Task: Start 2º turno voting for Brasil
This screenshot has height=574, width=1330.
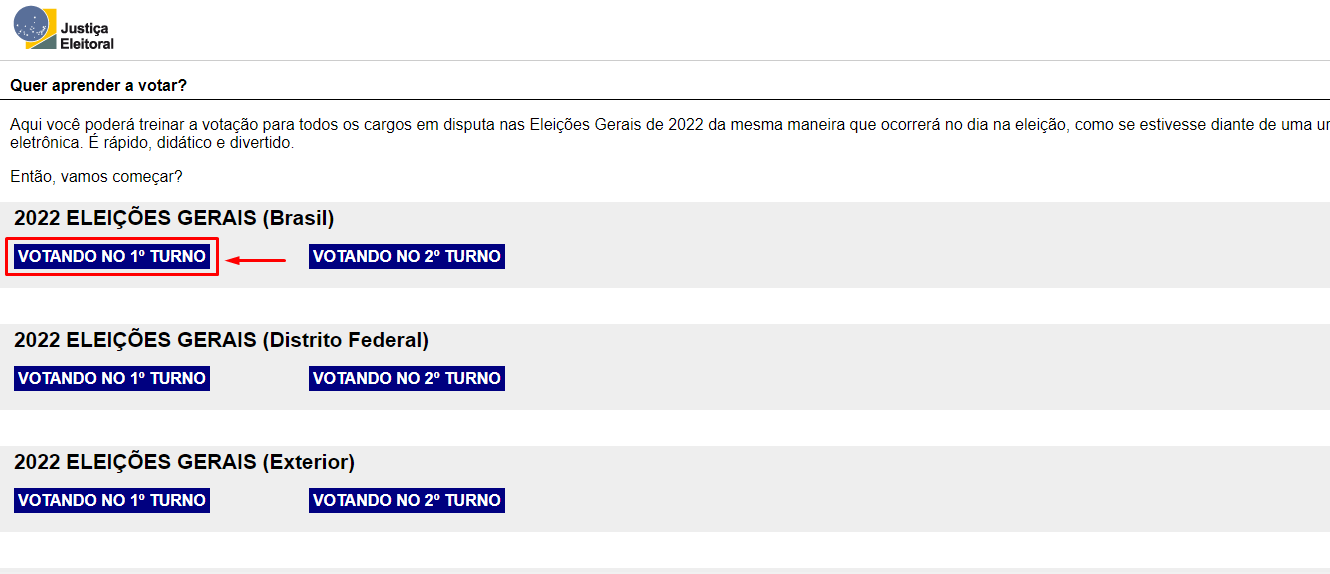Action: click(406, 257)
